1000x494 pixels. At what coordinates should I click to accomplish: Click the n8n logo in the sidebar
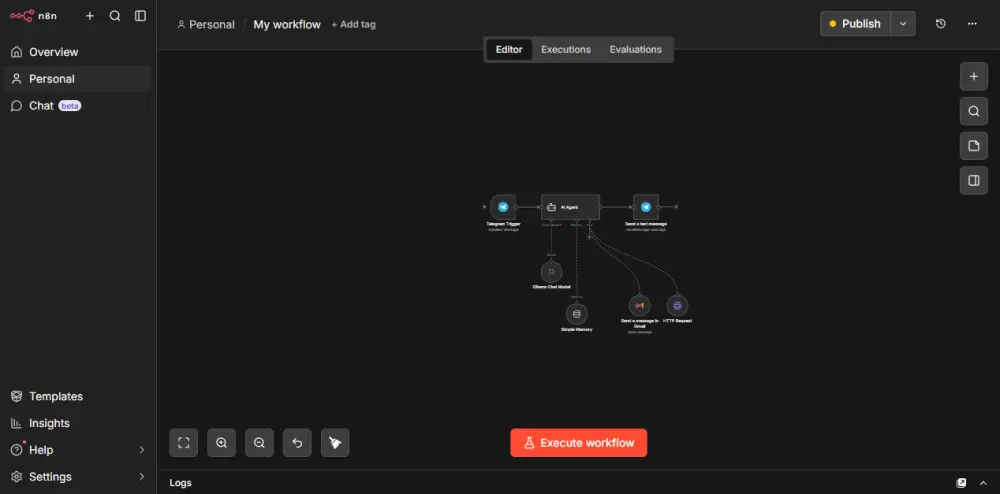(33, 16)
